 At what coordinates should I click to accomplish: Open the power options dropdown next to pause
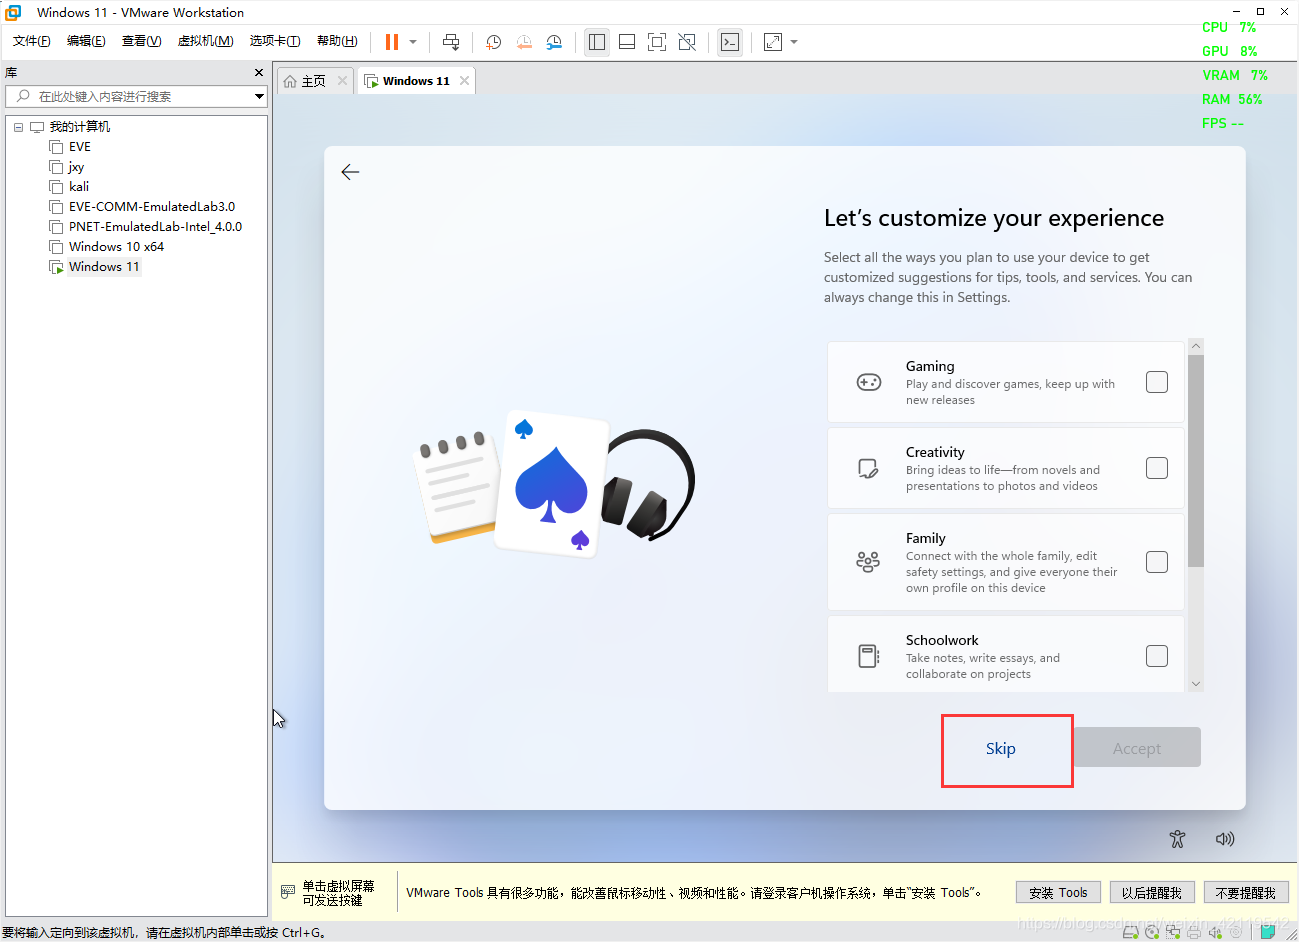tap(413, 42)
